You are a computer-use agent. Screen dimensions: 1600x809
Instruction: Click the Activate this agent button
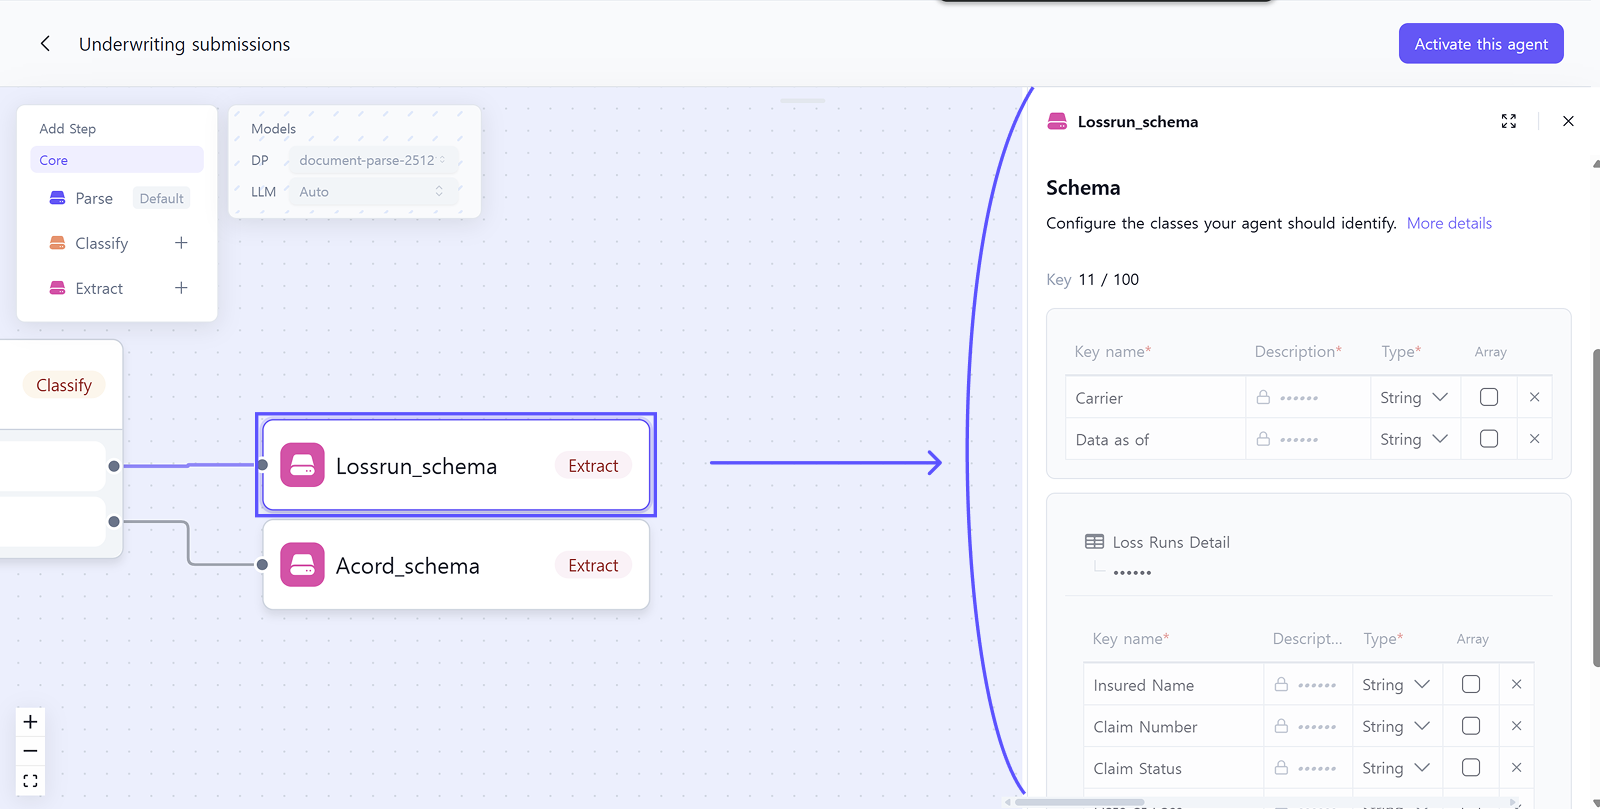pyautogui.click(x=1481, y=44)
